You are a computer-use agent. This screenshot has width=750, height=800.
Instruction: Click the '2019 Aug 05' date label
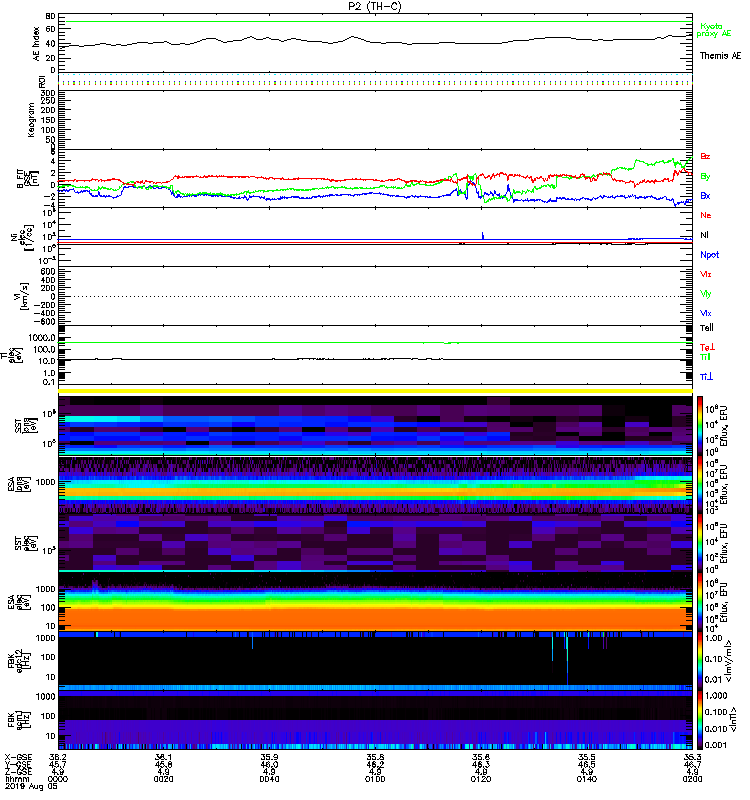(31, 786)
